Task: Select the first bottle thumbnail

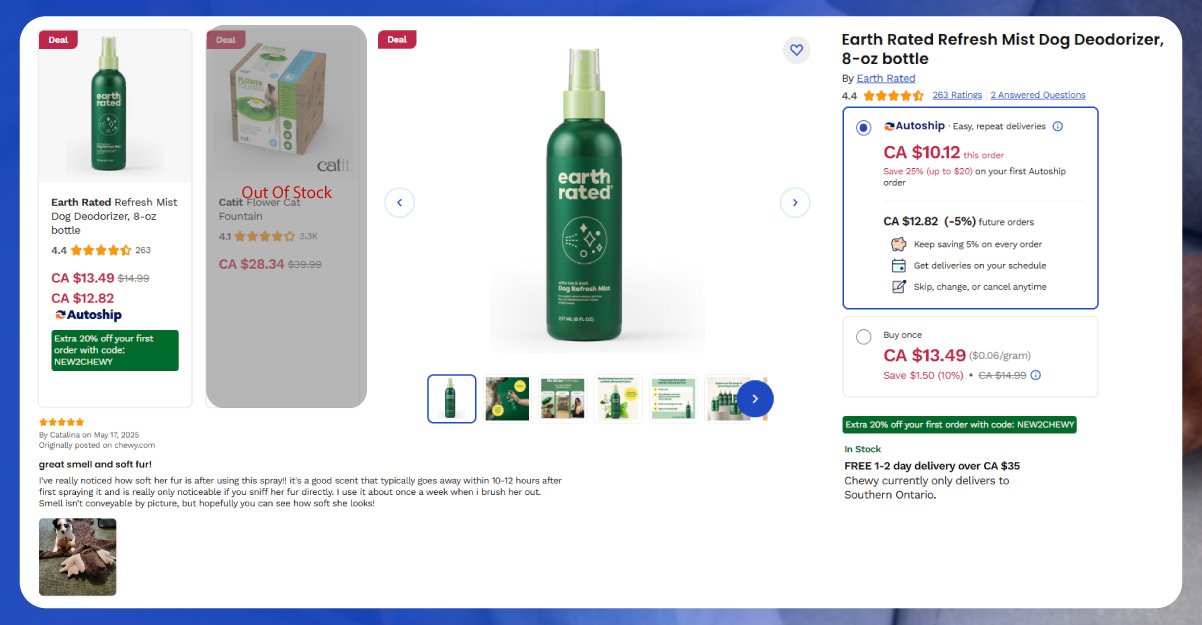Action: [x=452, y=398]
